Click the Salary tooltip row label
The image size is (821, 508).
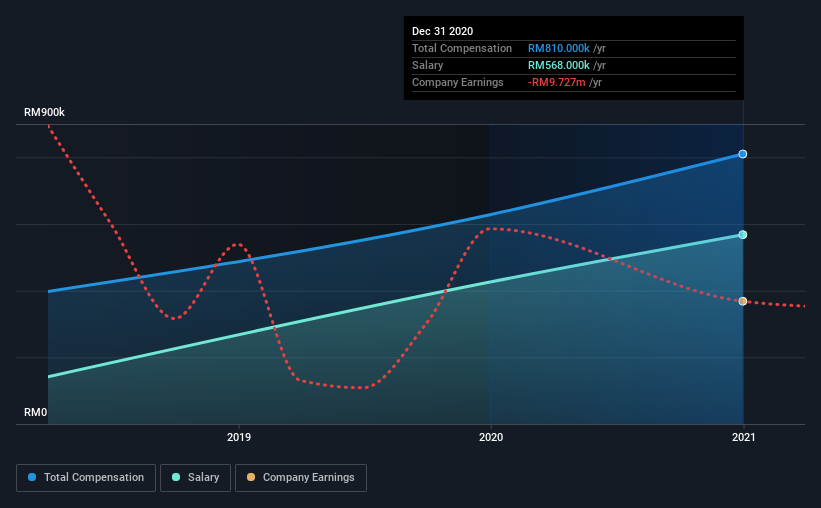pyautogui.click(x=427, y=65)
